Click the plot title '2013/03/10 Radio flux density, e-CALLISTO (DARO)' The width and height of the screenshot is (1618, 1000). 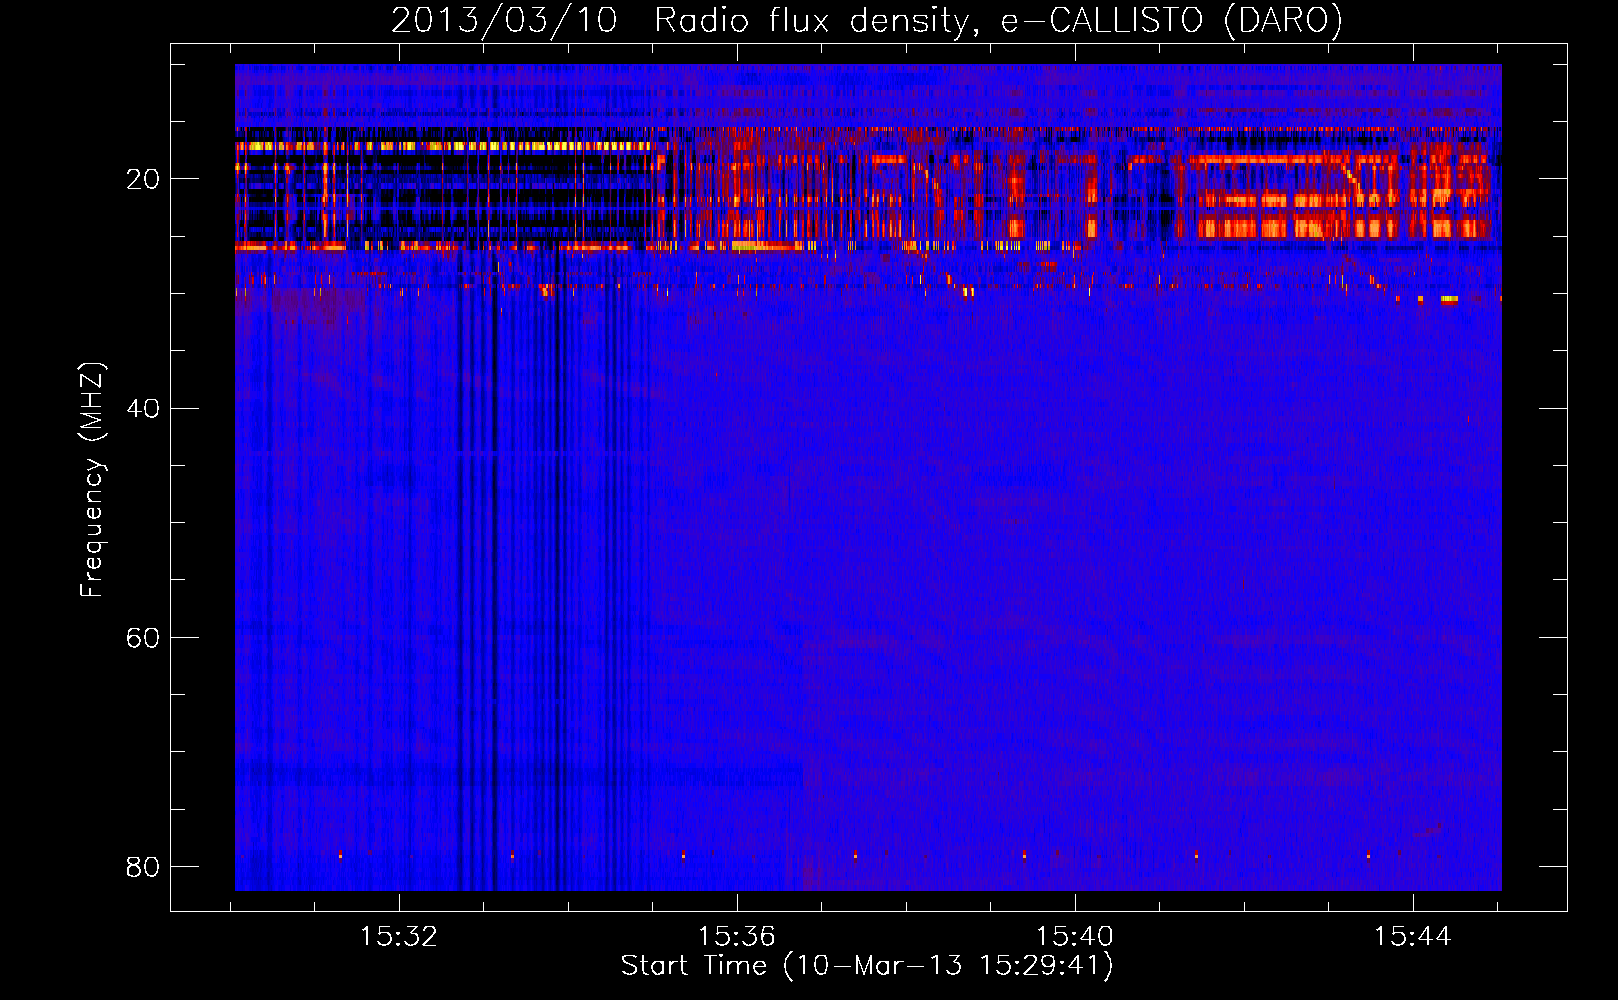[x=867, y=20]
